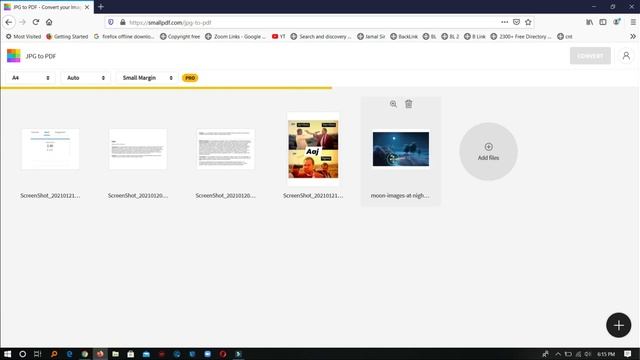Click the padlock site security icon
640x360 pixels.
pos(122,22)
